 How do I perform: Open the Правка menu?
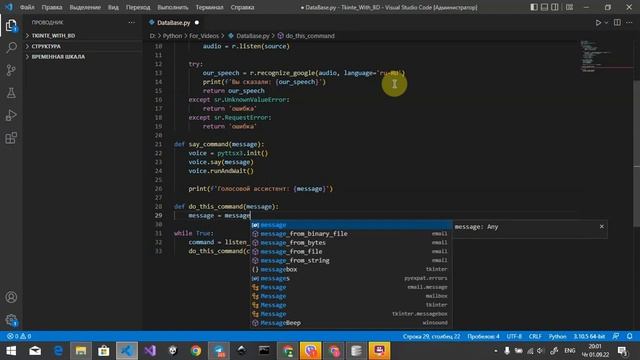click(x=52, y=7)
